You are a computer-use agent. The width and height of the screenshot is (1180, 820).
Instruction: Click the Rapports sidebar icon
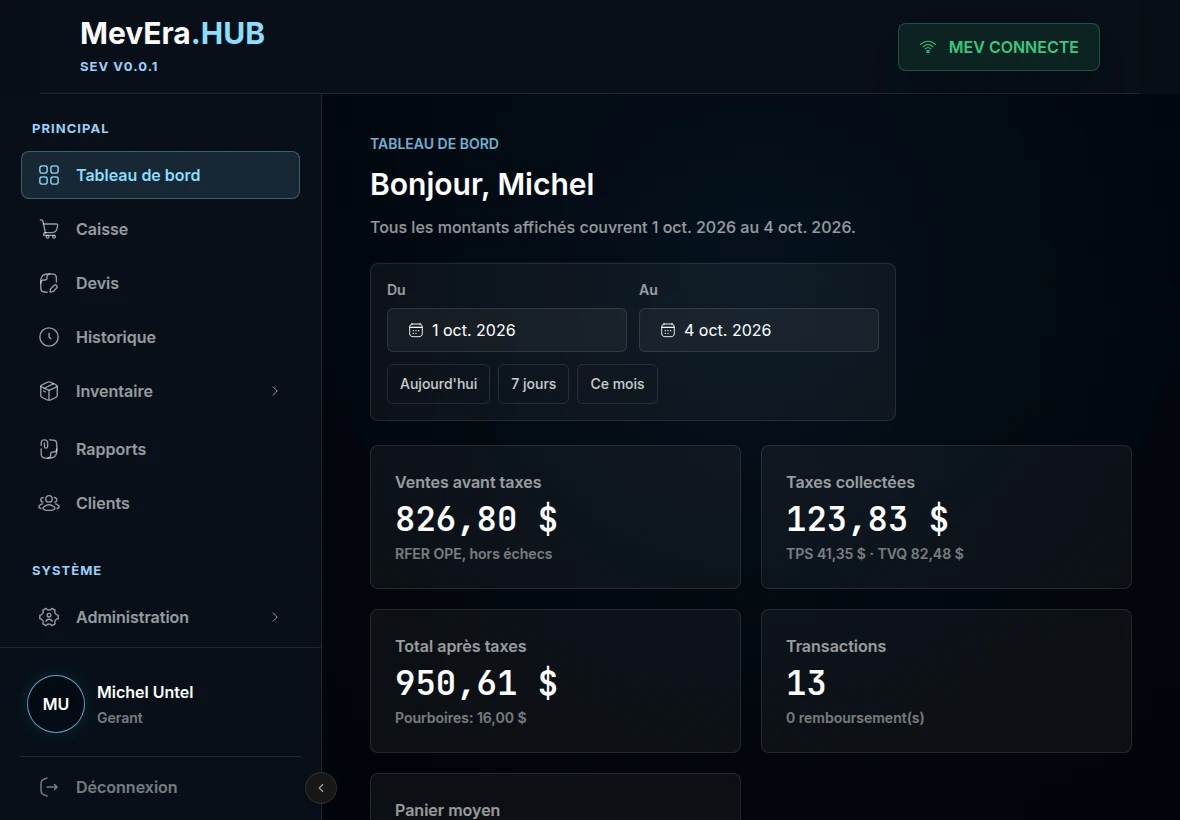tap(49, 449)
